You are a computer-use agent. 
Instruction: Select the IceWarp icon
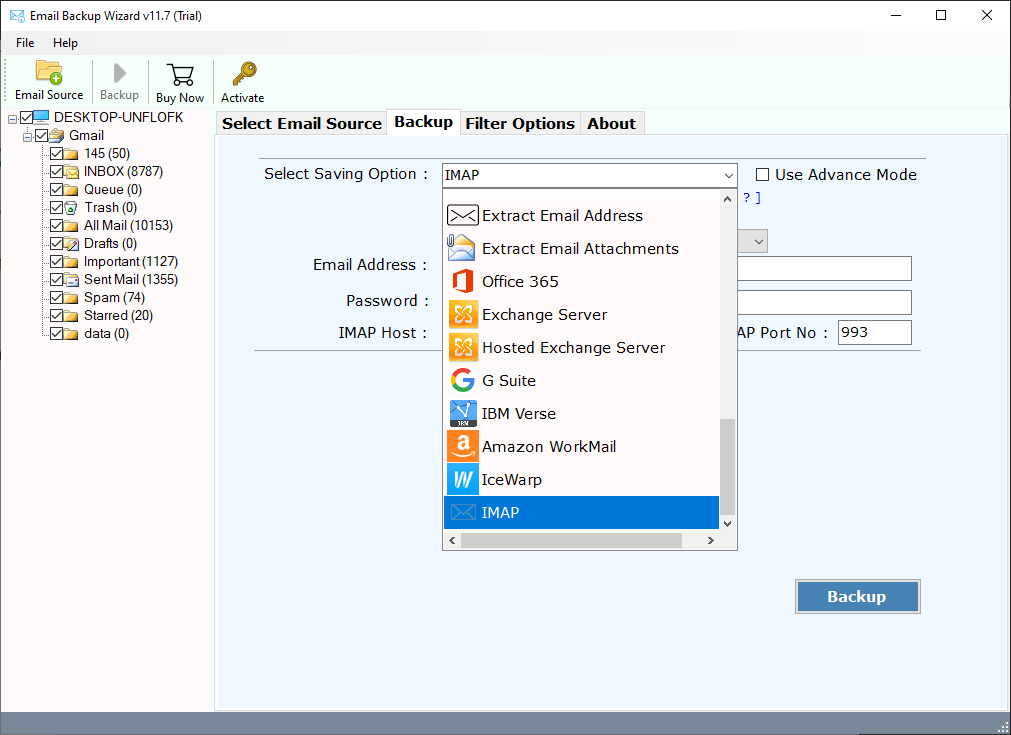click(x=462, y=479)
